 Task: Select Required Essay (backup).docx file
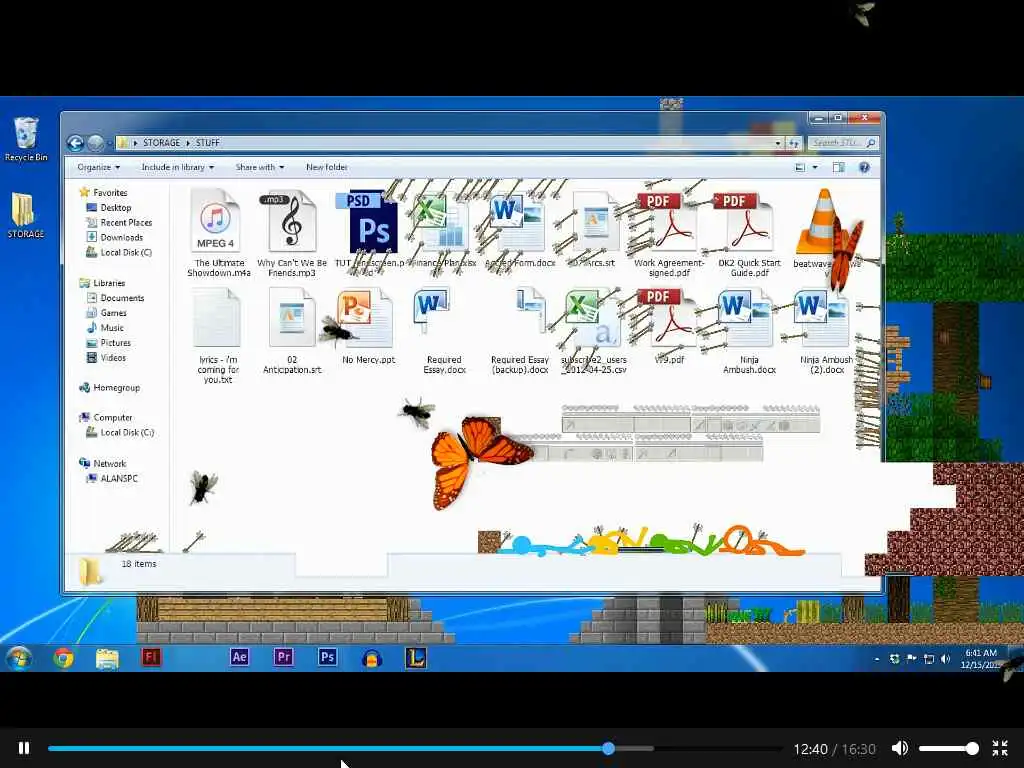520,332
